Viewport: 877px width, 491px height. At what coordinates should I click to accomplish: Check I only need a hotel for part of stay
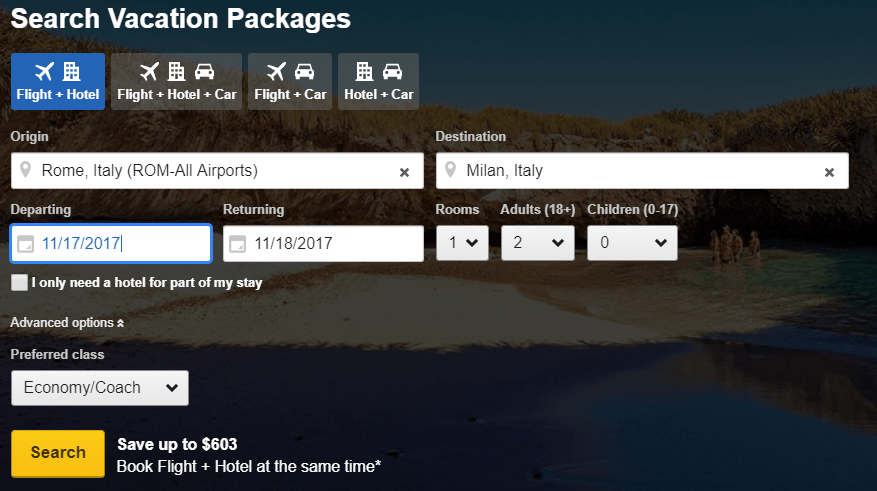(19, 282)
